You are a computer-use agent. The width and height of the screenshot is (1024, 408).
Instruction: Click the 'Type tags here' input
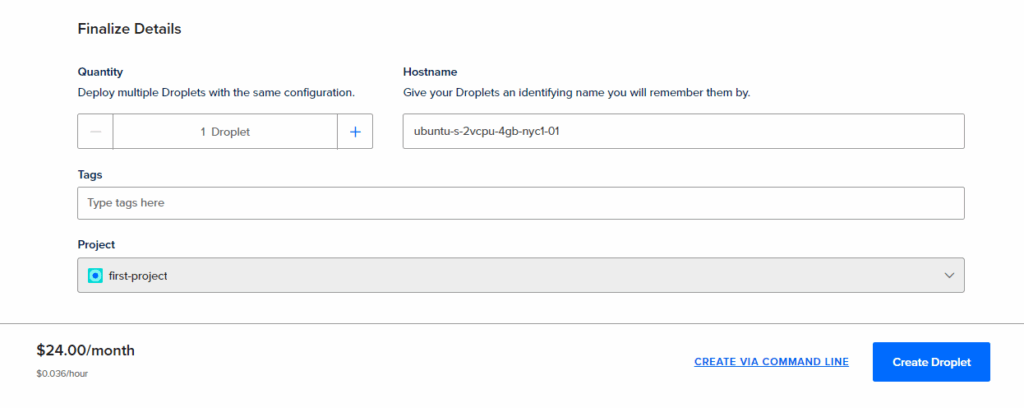click(520, 203)
